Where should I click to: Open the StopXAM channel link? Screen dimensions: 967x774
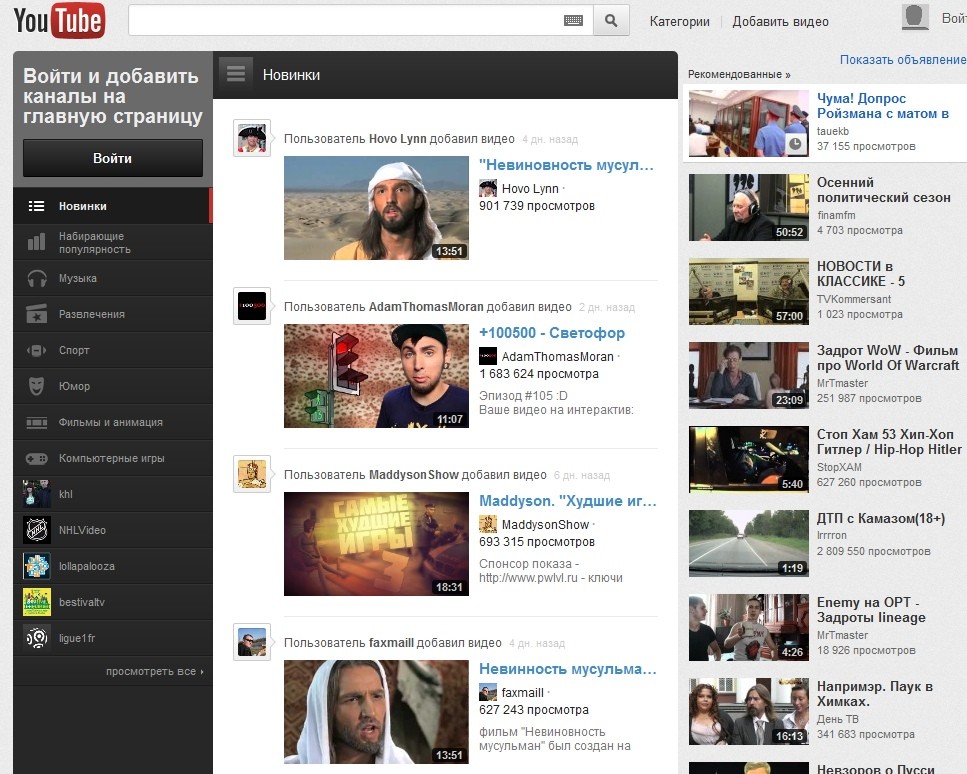pos(839,467)
